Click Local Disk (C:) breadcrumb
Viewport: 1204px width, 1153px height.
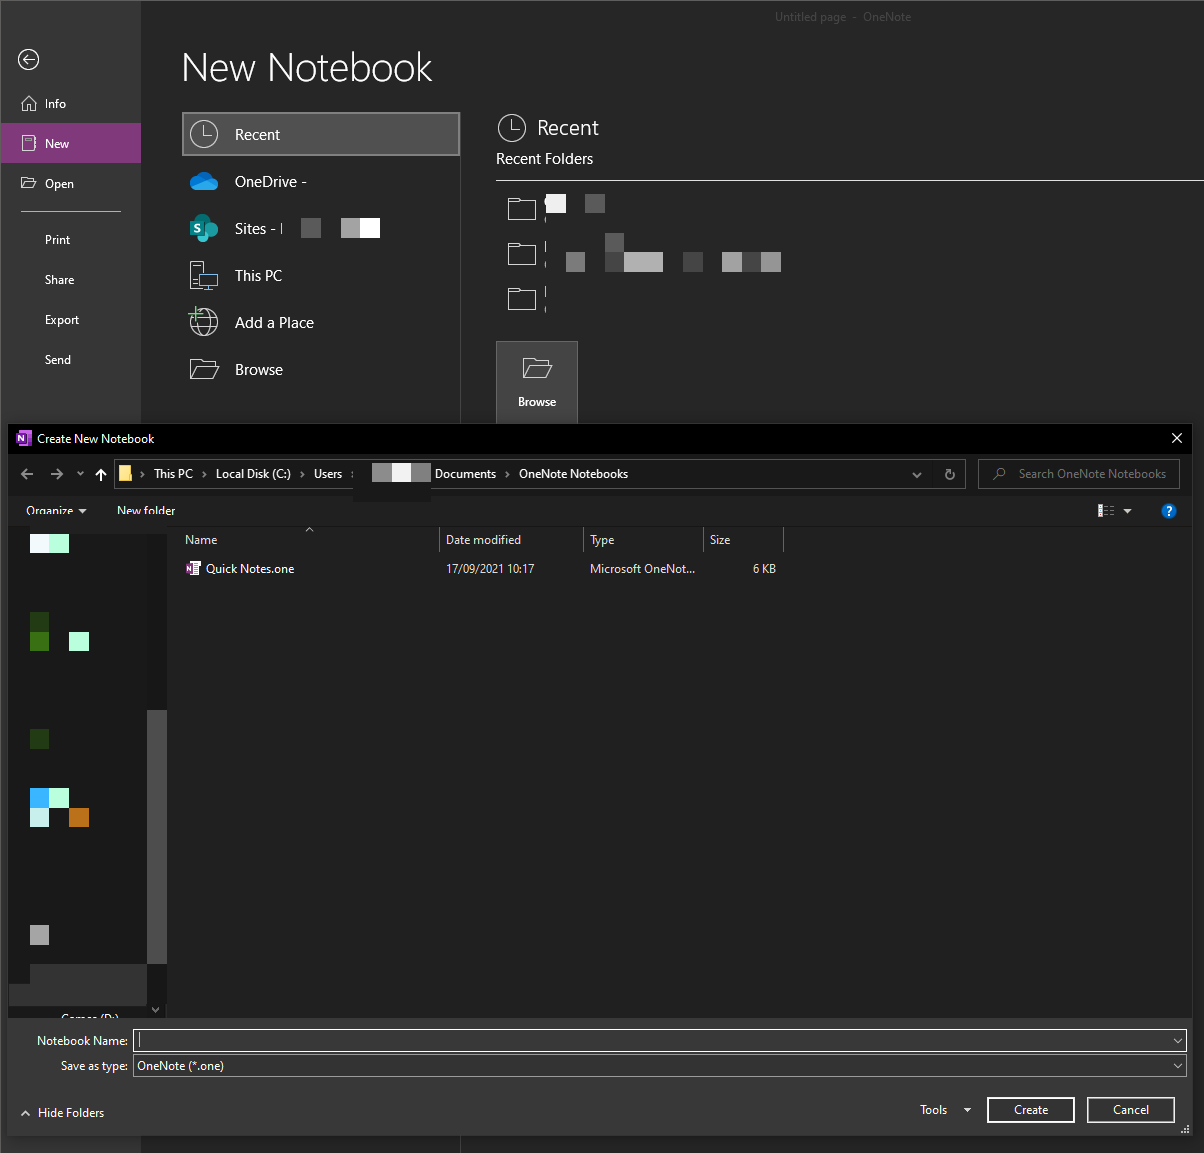[x=253, y=474]
